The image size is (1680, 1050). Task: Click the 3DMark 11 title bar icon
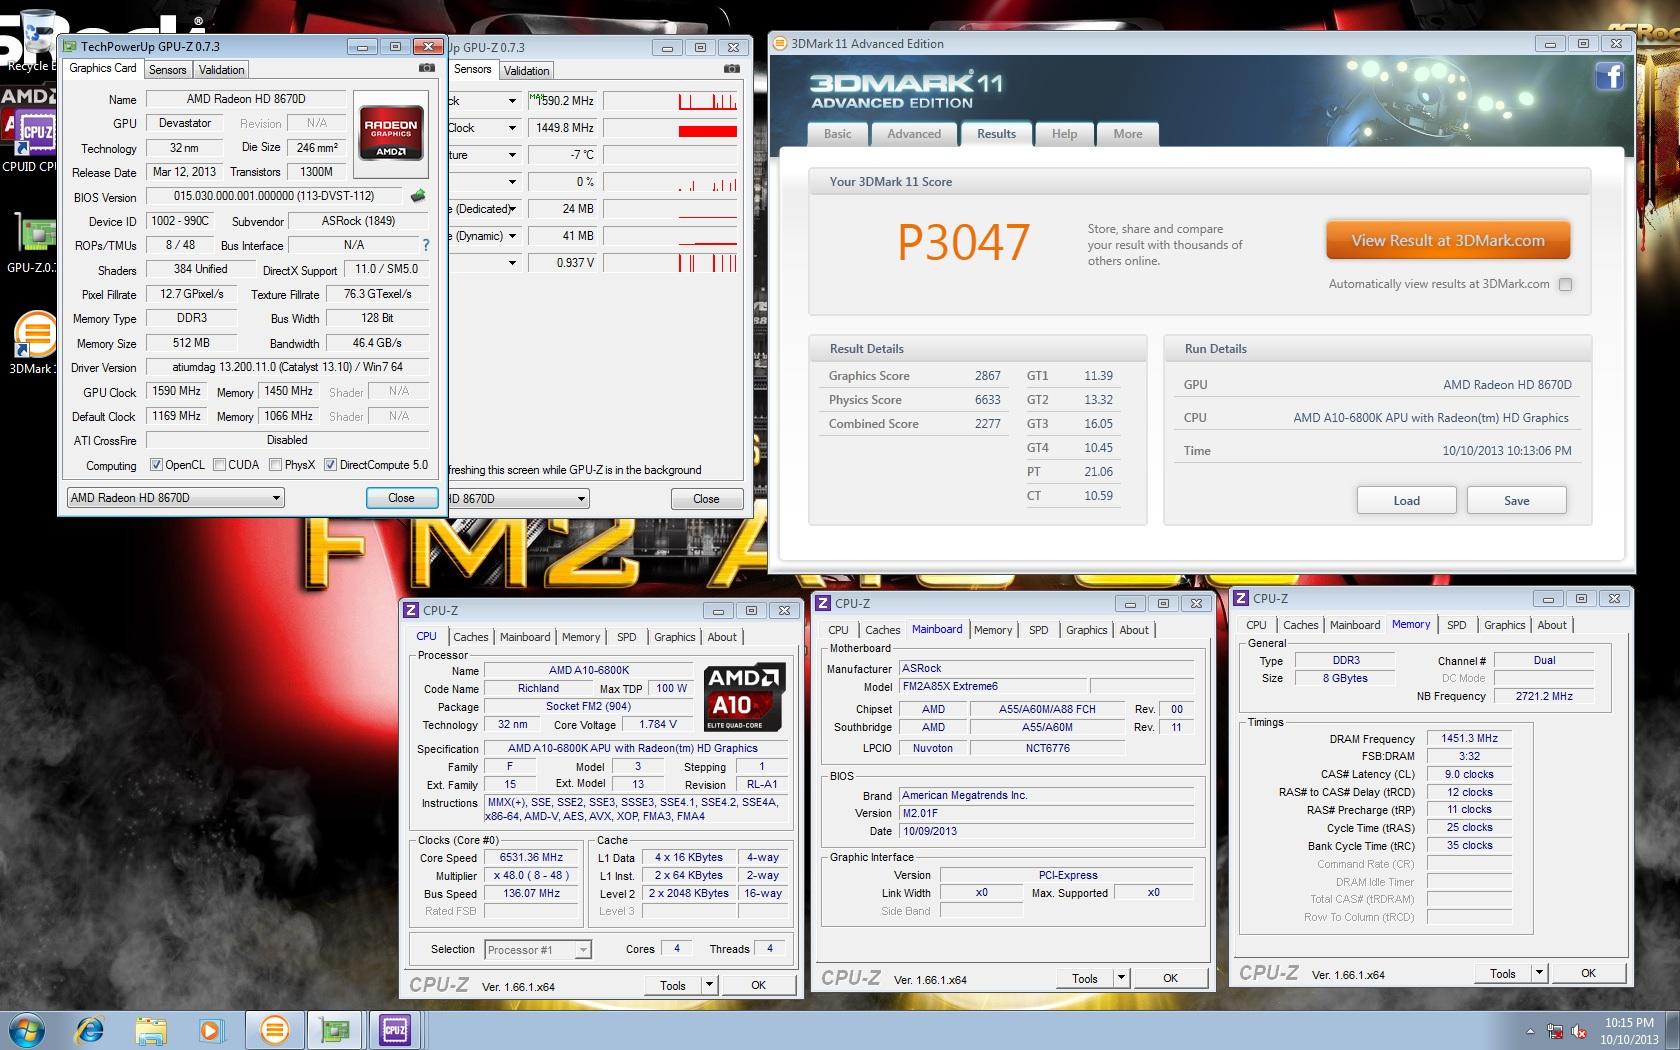coord(780,43)
